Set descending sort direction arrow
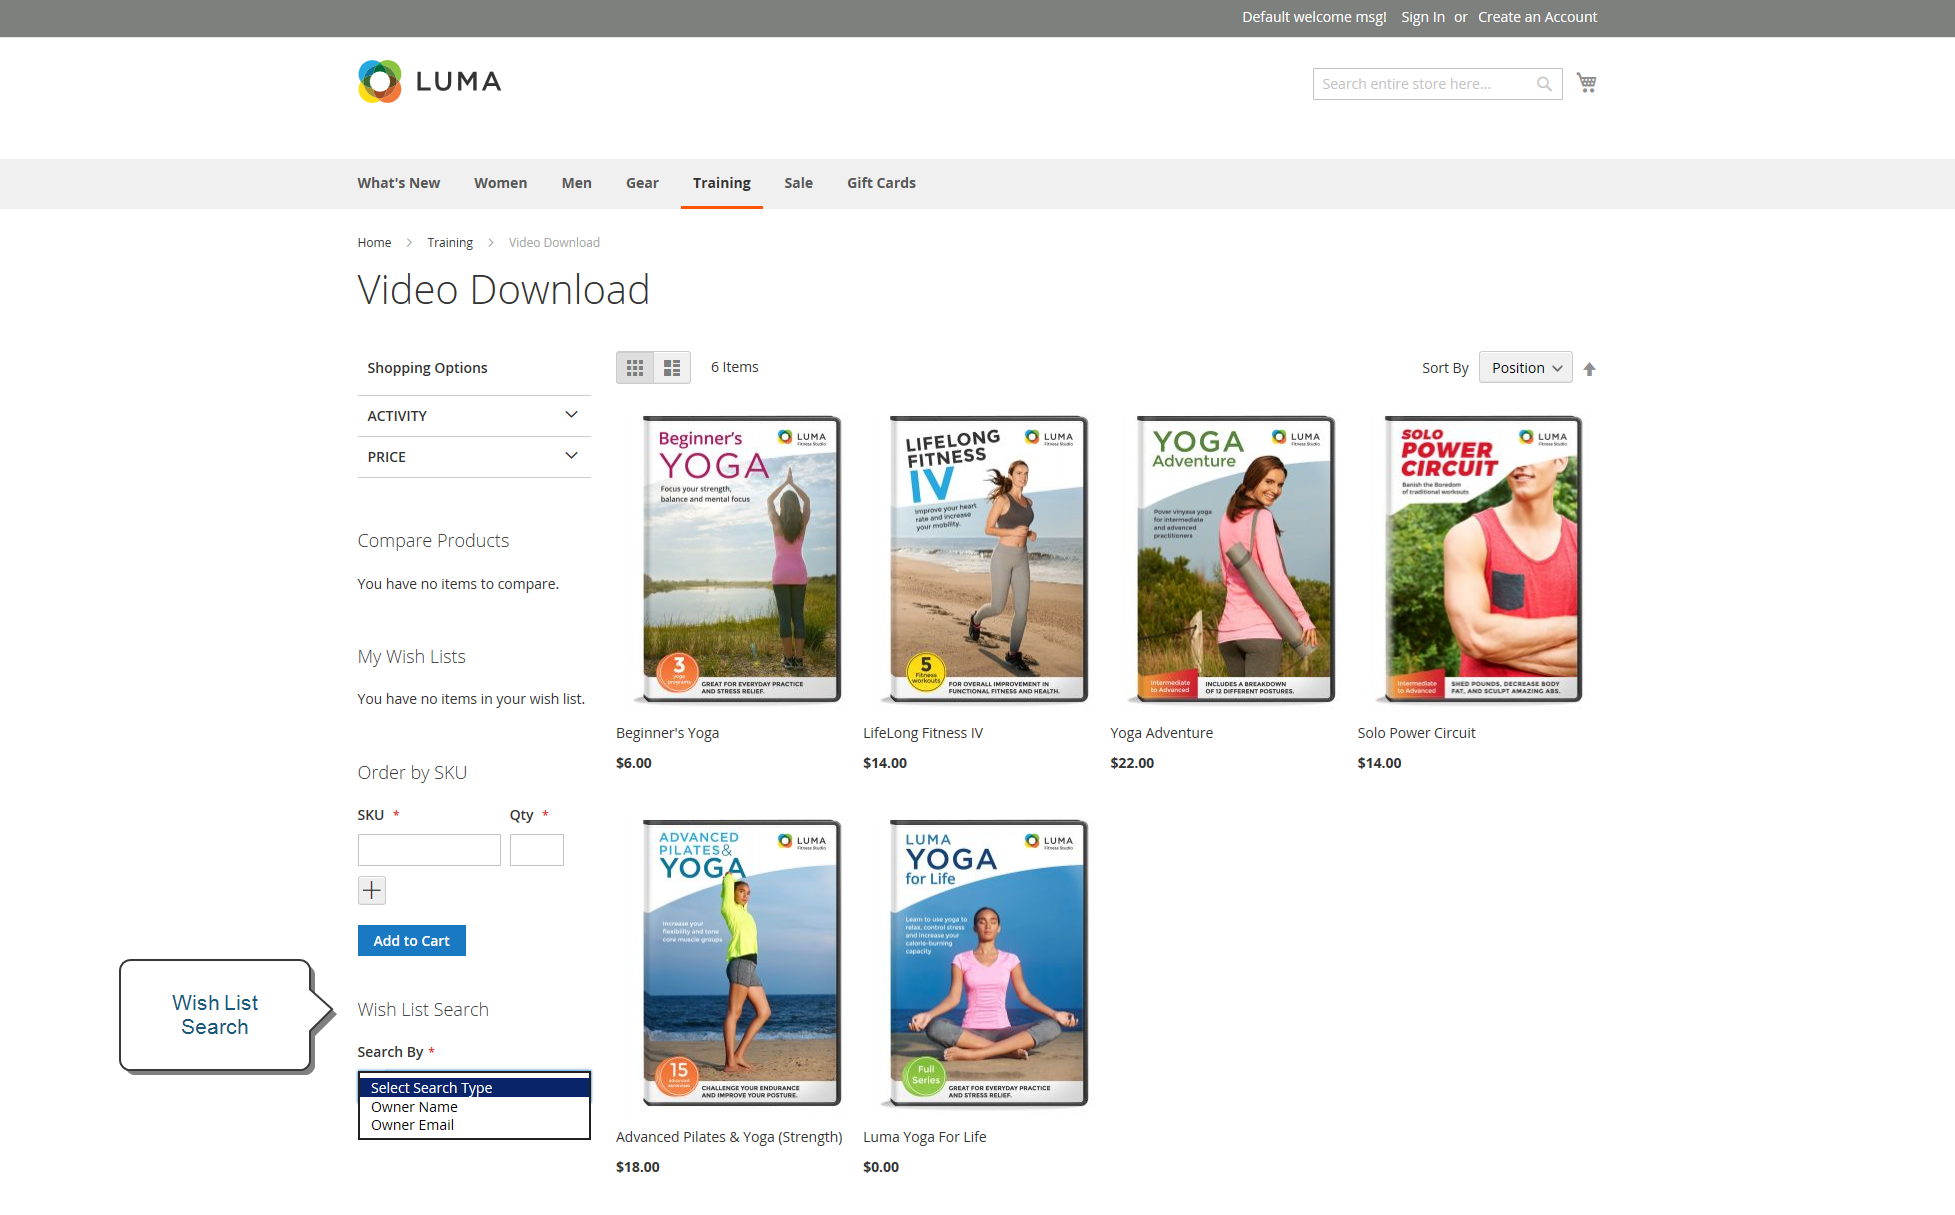Image resolution: width=1955 pixels, height=1215 pixels. (x=1590, y=369)
